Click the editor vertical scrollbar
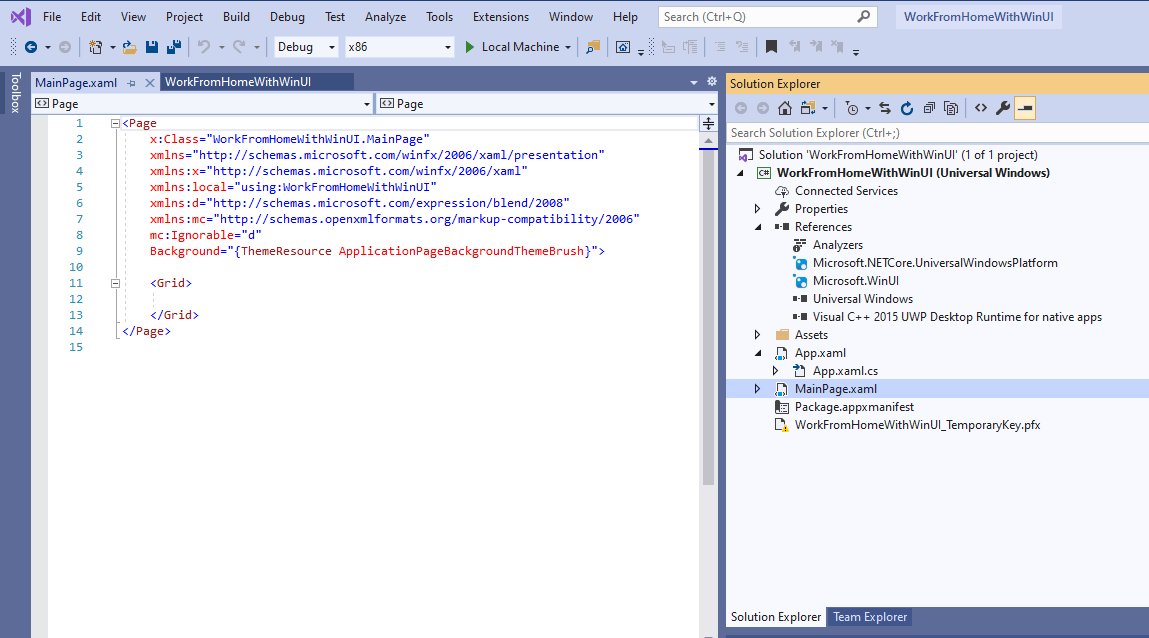This screenshot has width=1149, height=638. 709,319
